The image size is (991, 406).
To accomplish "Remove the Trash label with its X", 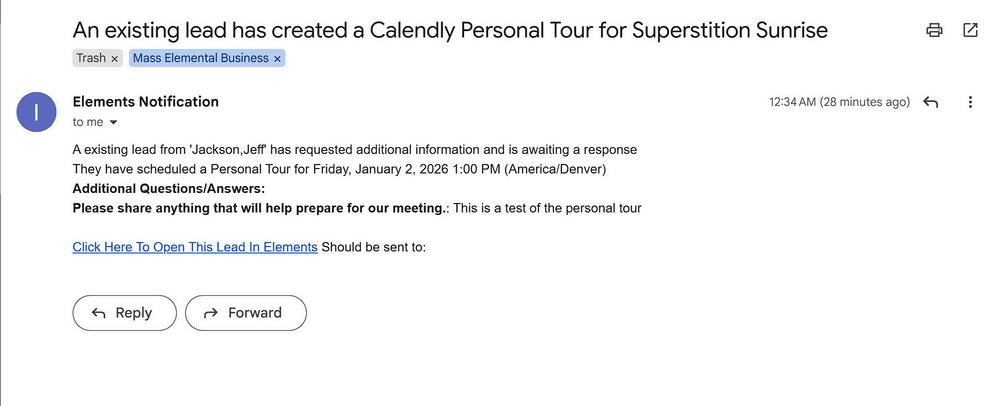I will coord(115,59).
